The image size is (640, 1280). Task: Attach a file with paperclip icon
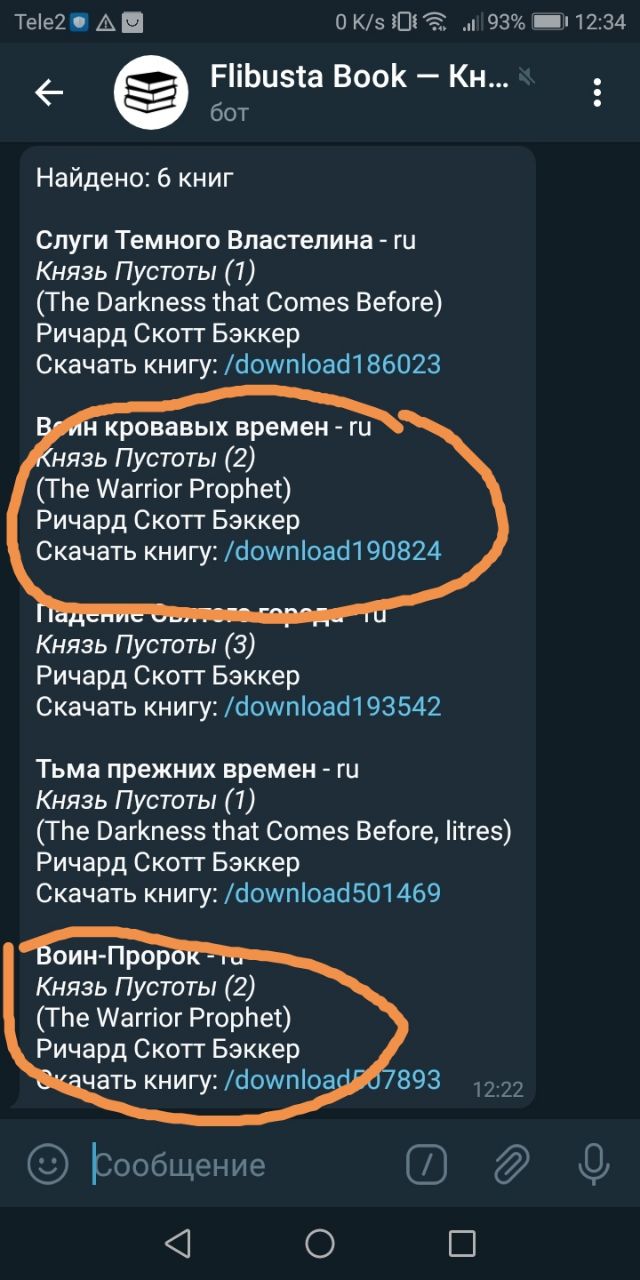[x=510, y=1163]
